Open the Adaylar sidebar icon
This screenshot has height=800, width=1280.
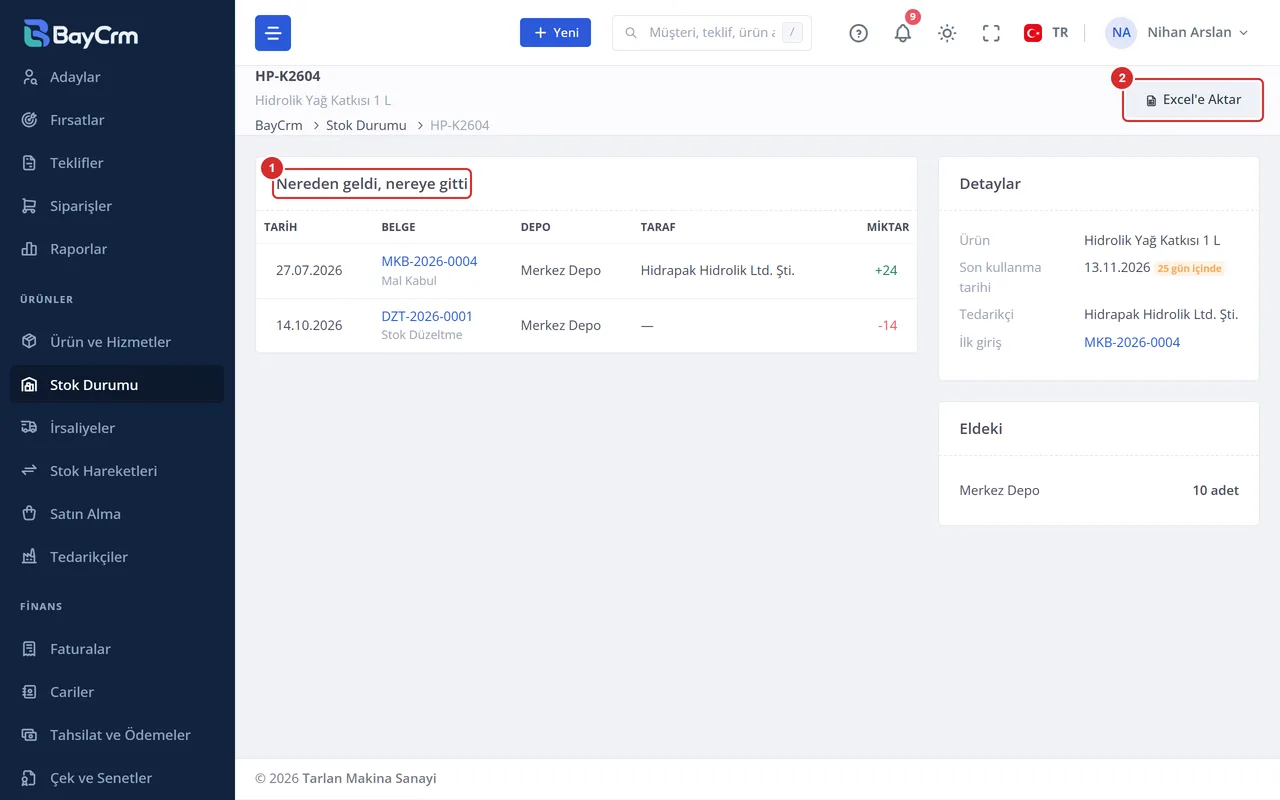tap(30, 77)
